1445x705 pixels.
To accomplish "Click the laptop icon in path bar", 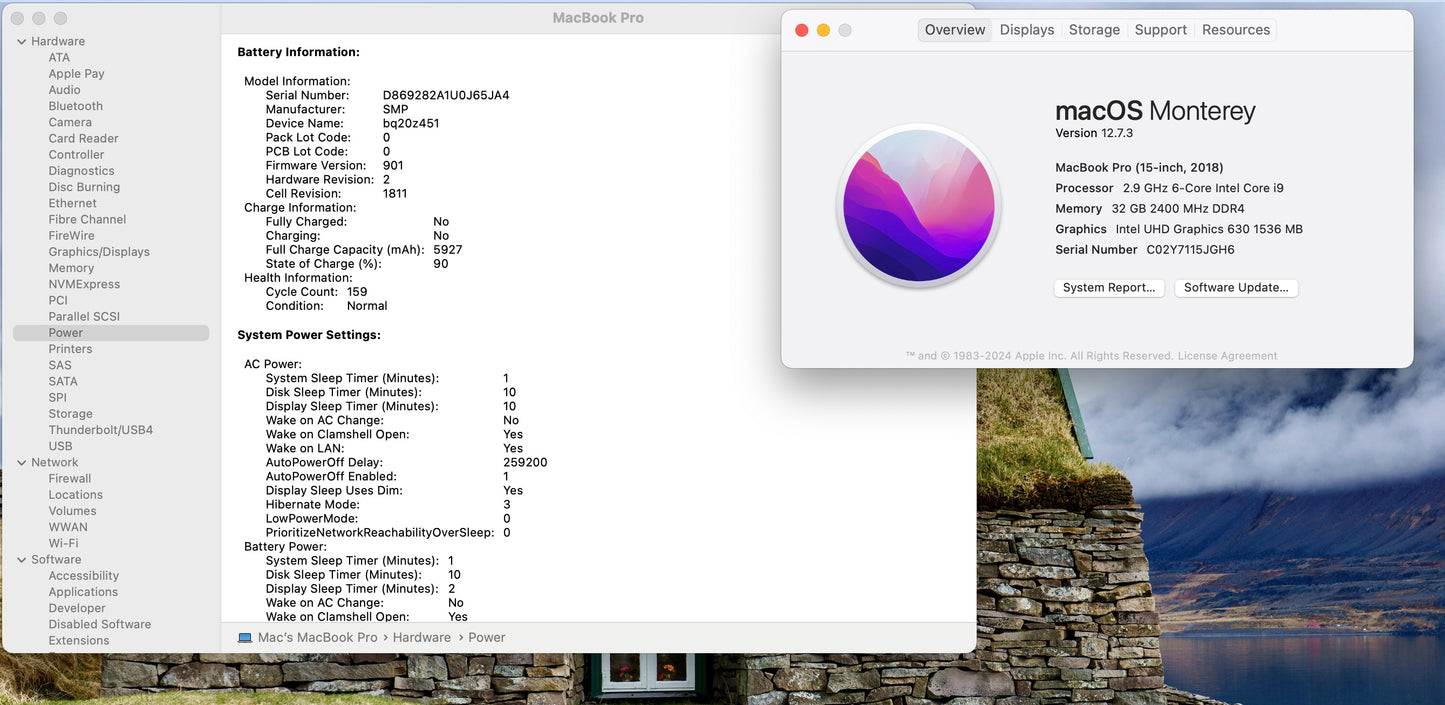I will 245,638.
